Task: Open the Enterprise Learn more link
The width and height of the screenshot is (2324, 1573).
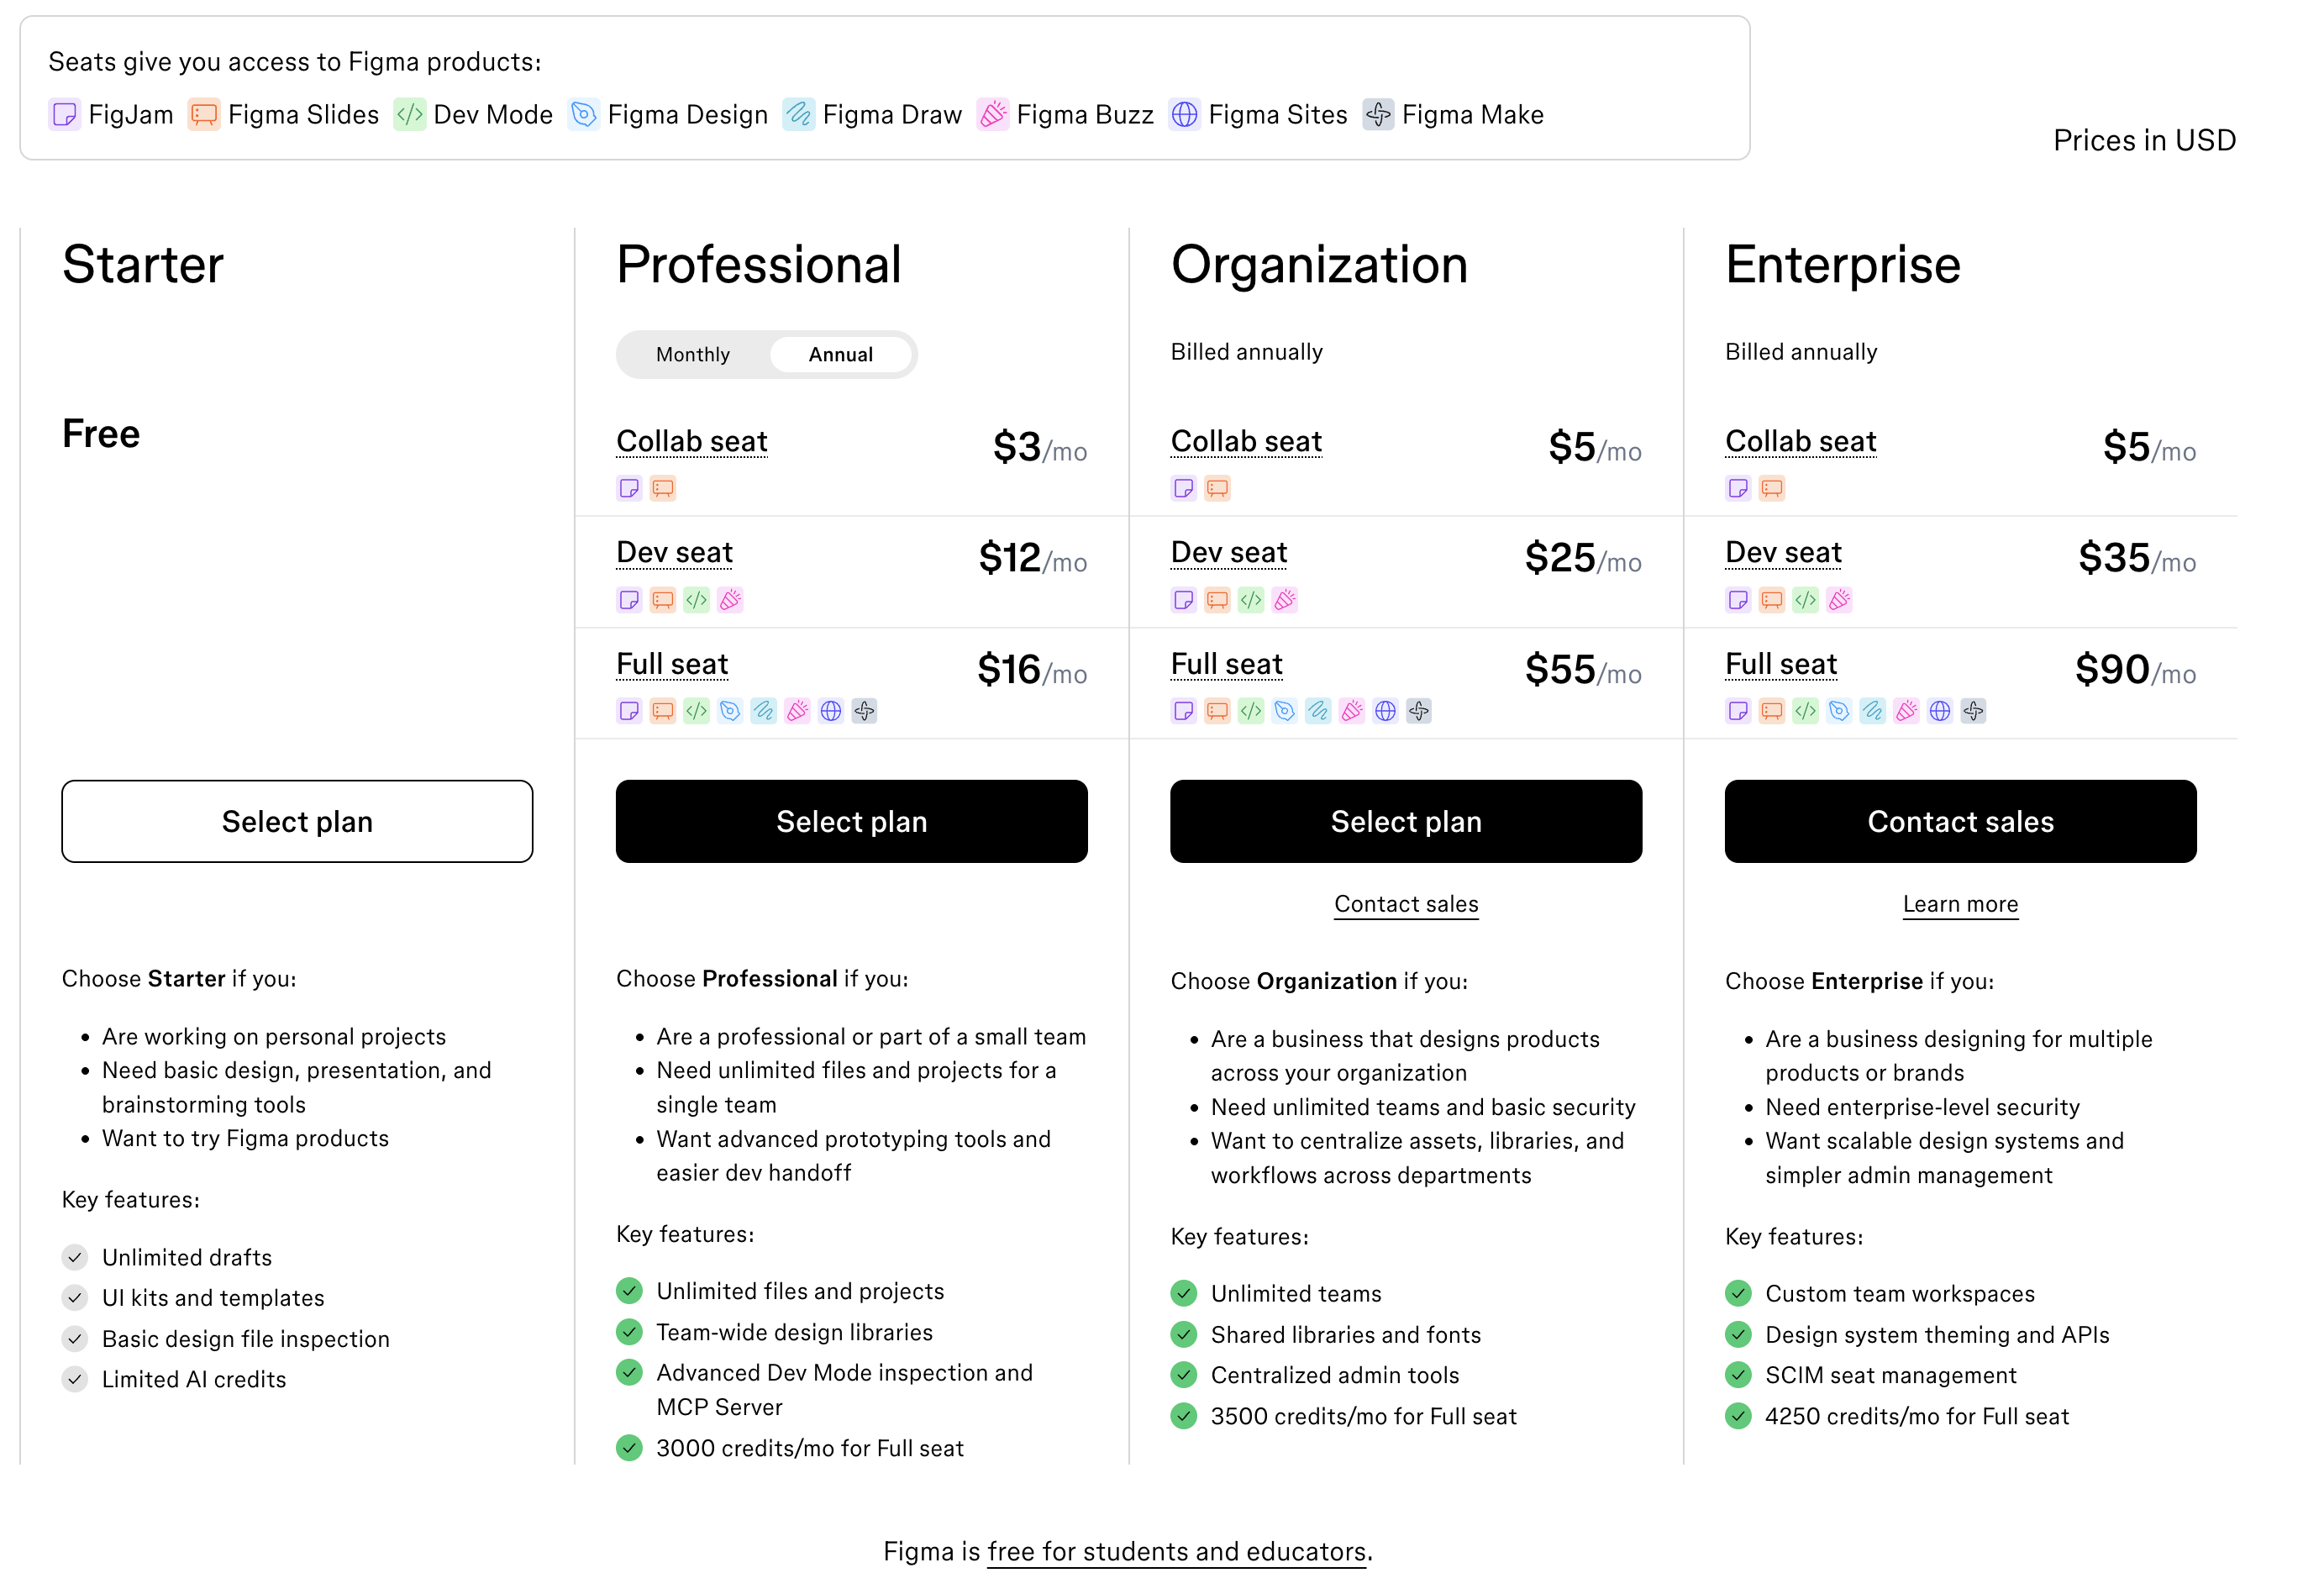Action: (x=1959, y=904)
